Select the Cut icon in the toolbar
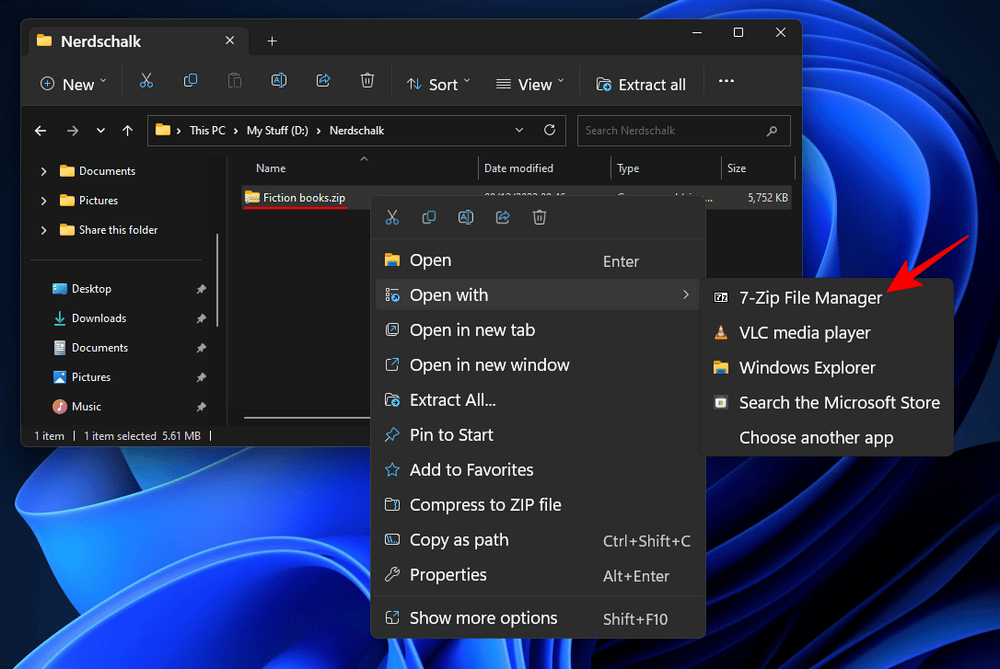Screen dimensions: 1000x669 tap(146, 81)
